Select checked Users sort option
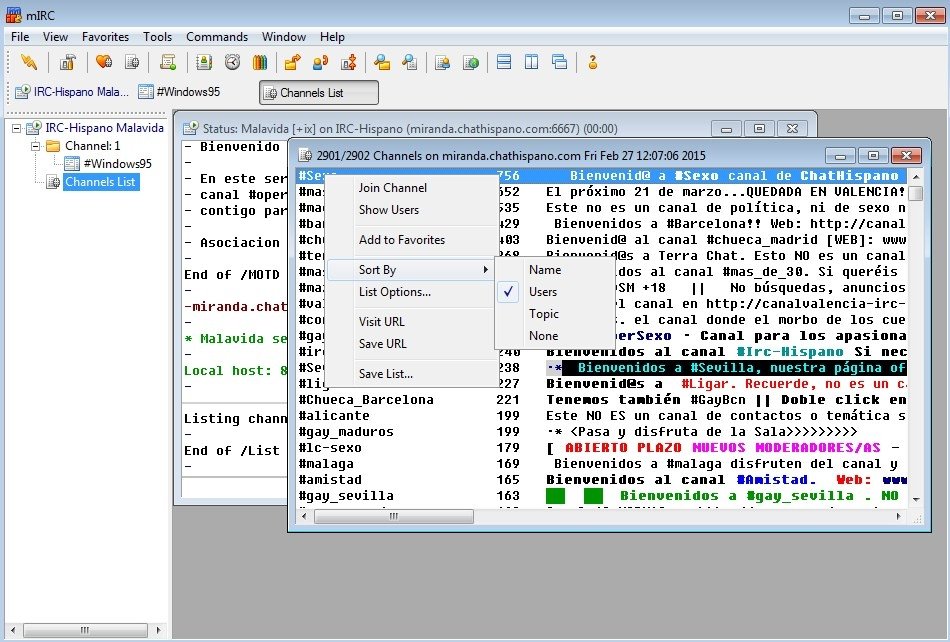The image size is (950, 642). coord(555,292)
